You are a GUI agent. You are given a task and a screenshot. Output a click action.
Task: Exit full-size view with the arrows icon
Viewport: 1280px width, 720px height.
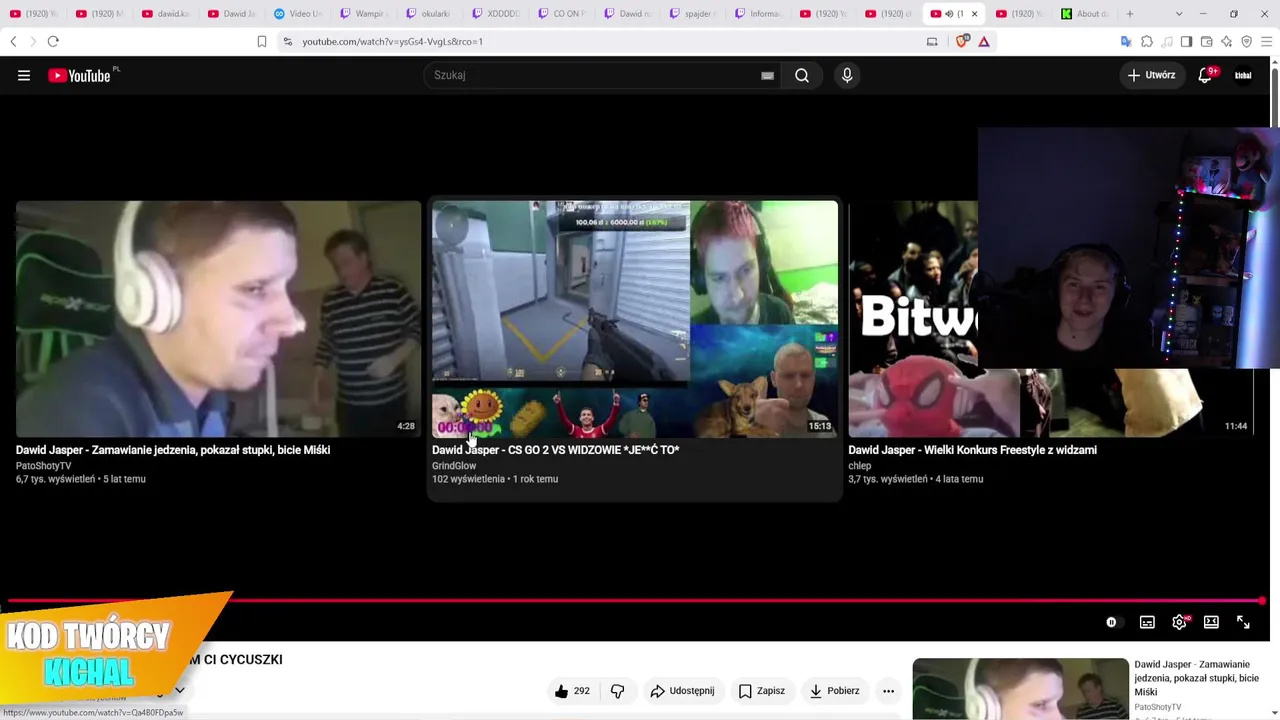[1243, 622]
